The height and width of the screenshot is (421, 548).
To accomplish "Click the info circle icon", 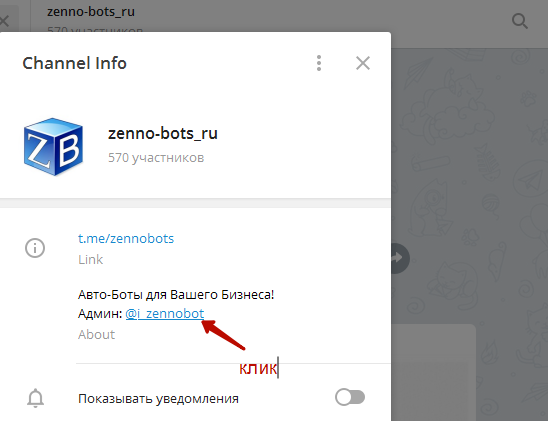I will (35, 248).
